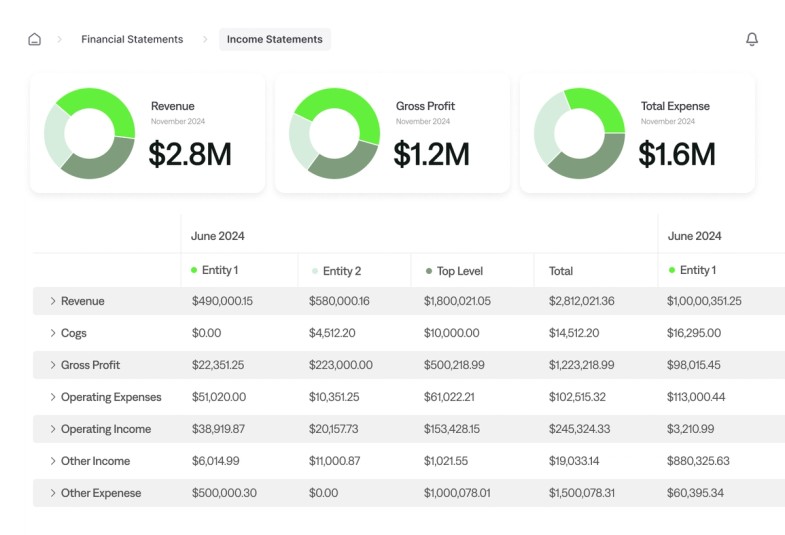
Task: Click the Total Expense donut chart
Action: point(579,133)
